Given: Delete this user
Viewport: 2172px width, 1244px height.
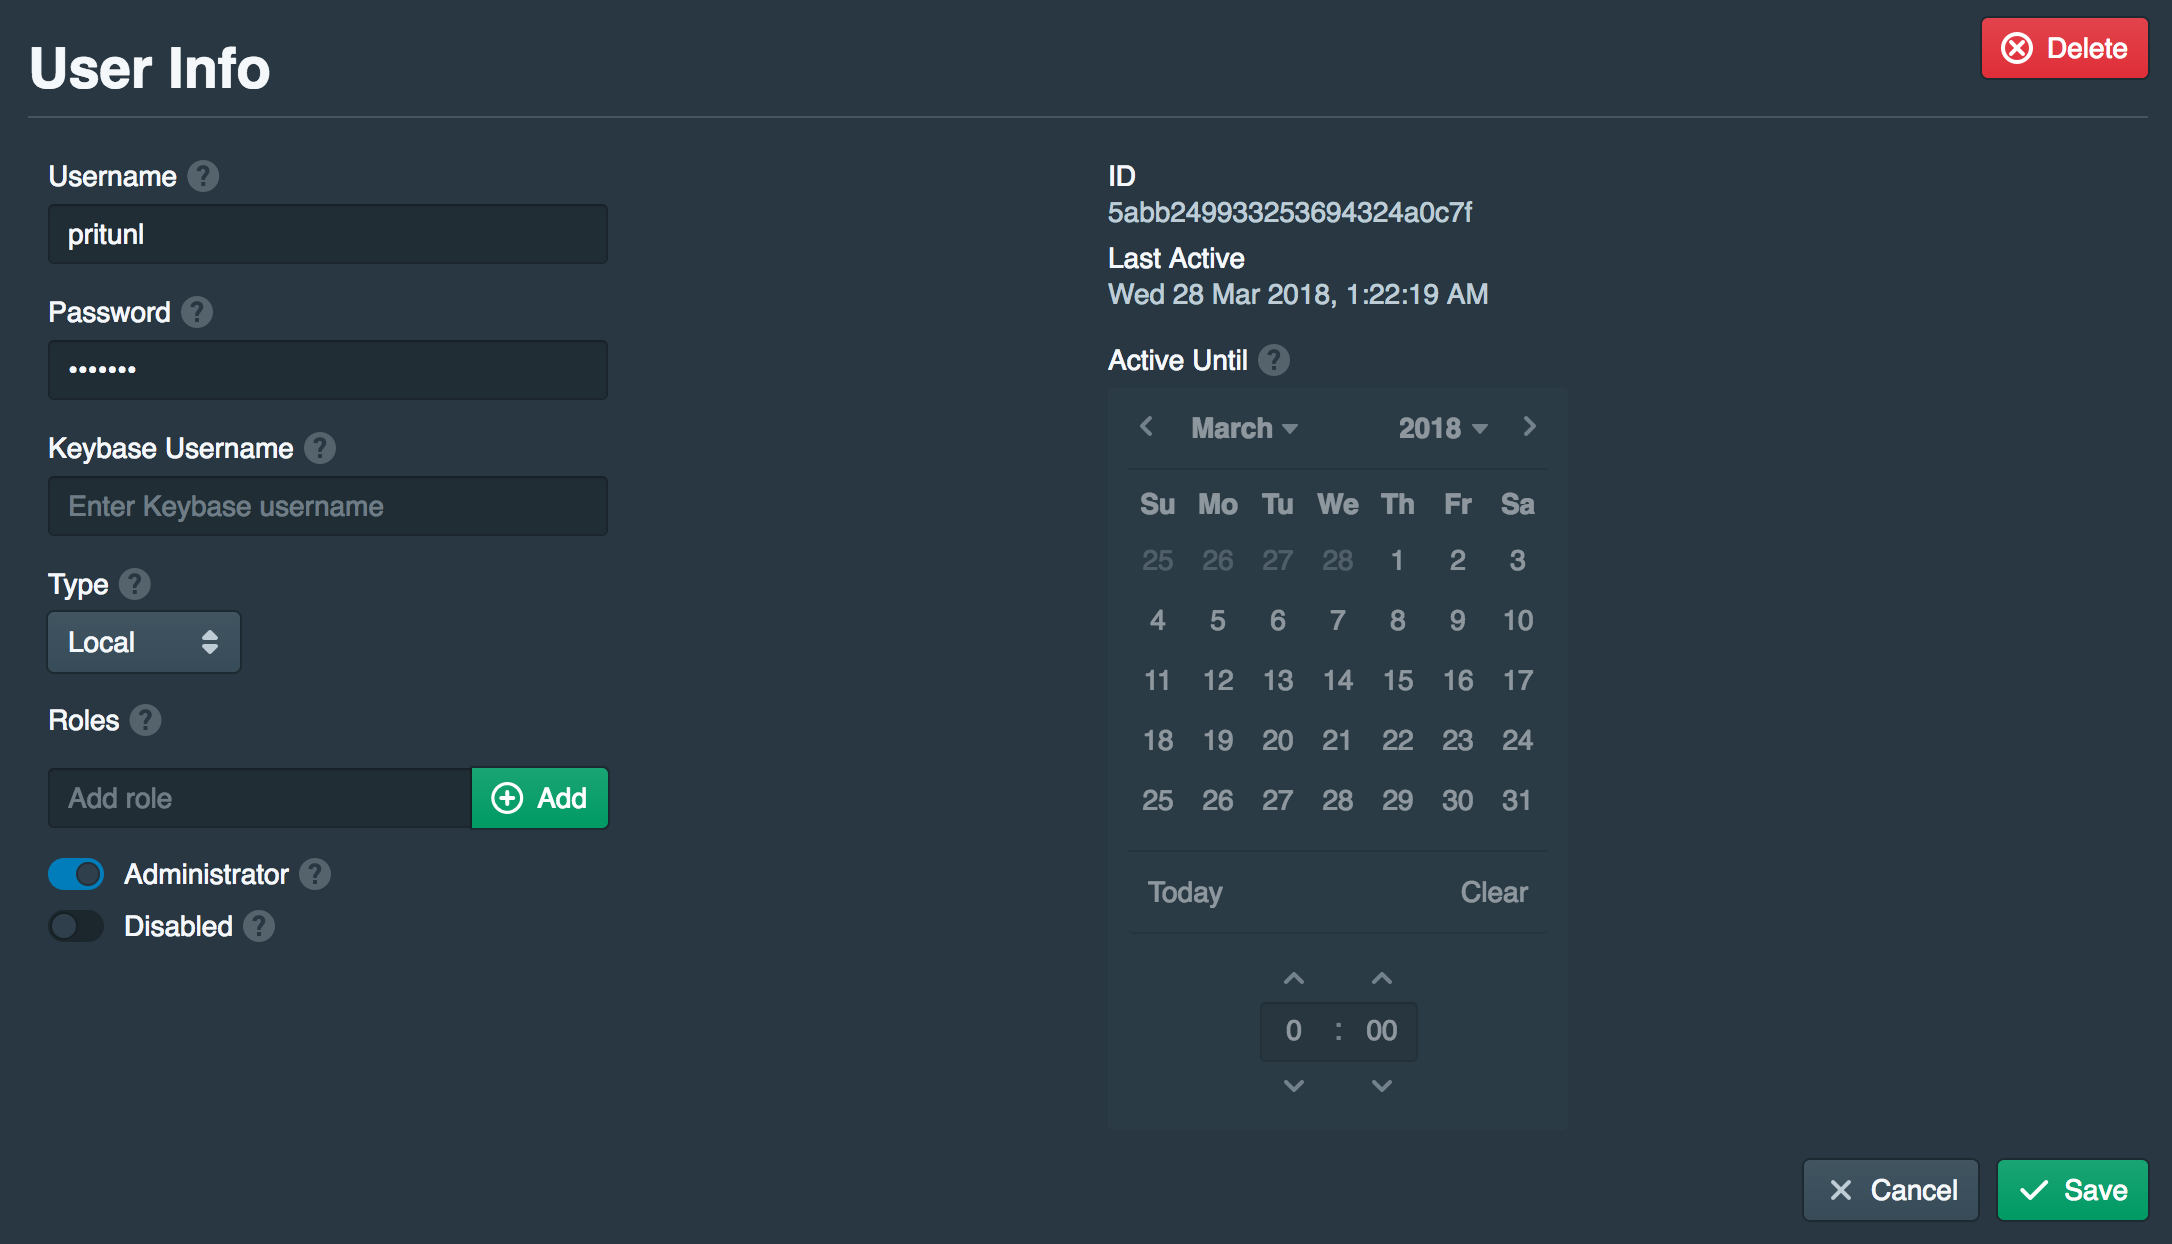Looking at the screenshot, I should click(x=2064, y=48).
